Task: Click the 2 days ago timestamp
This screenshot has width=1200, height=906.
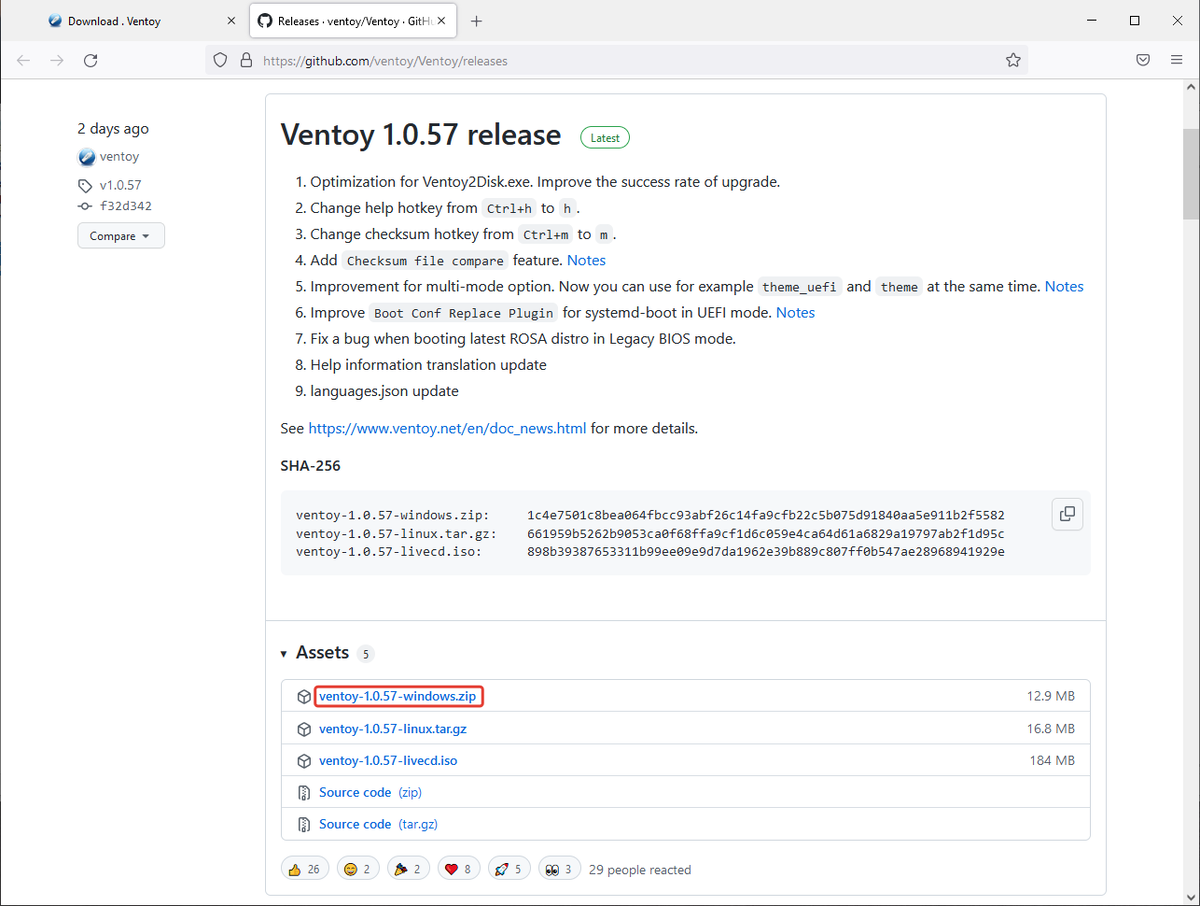Action: 113,128
